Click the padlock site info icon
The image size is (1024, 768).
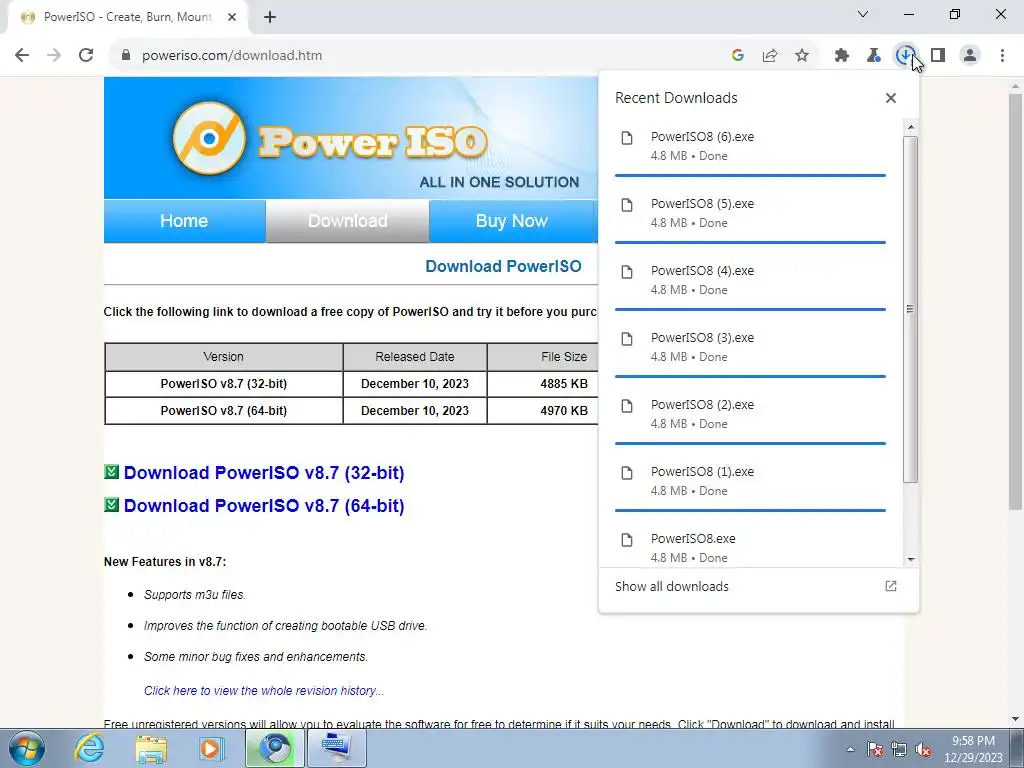[x=126, y=56]
